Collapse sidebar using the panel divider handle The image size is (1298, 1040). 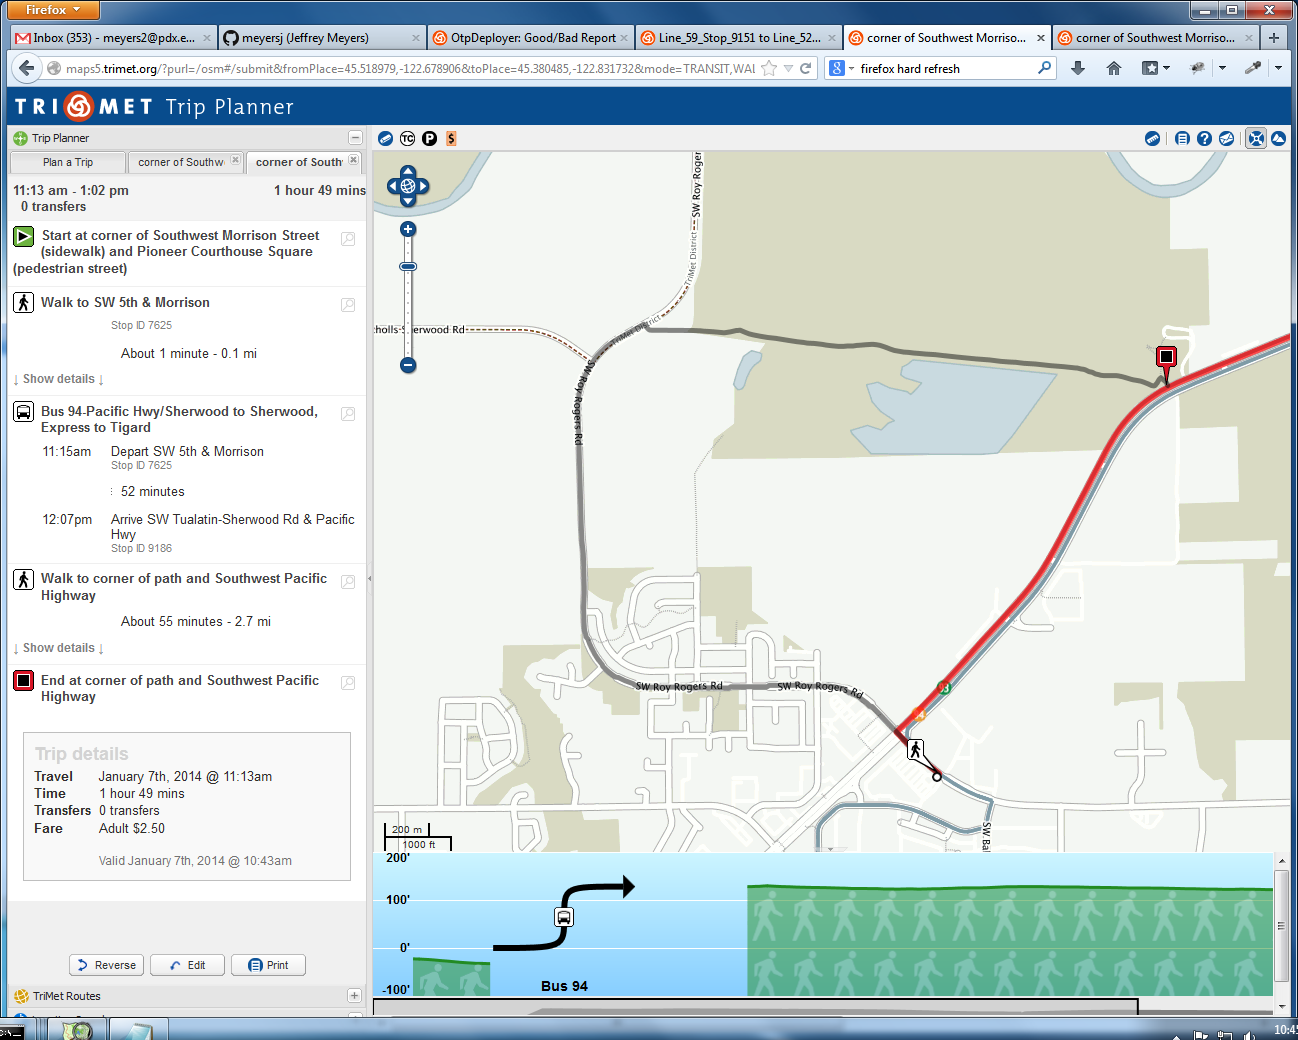click(369, 578)
